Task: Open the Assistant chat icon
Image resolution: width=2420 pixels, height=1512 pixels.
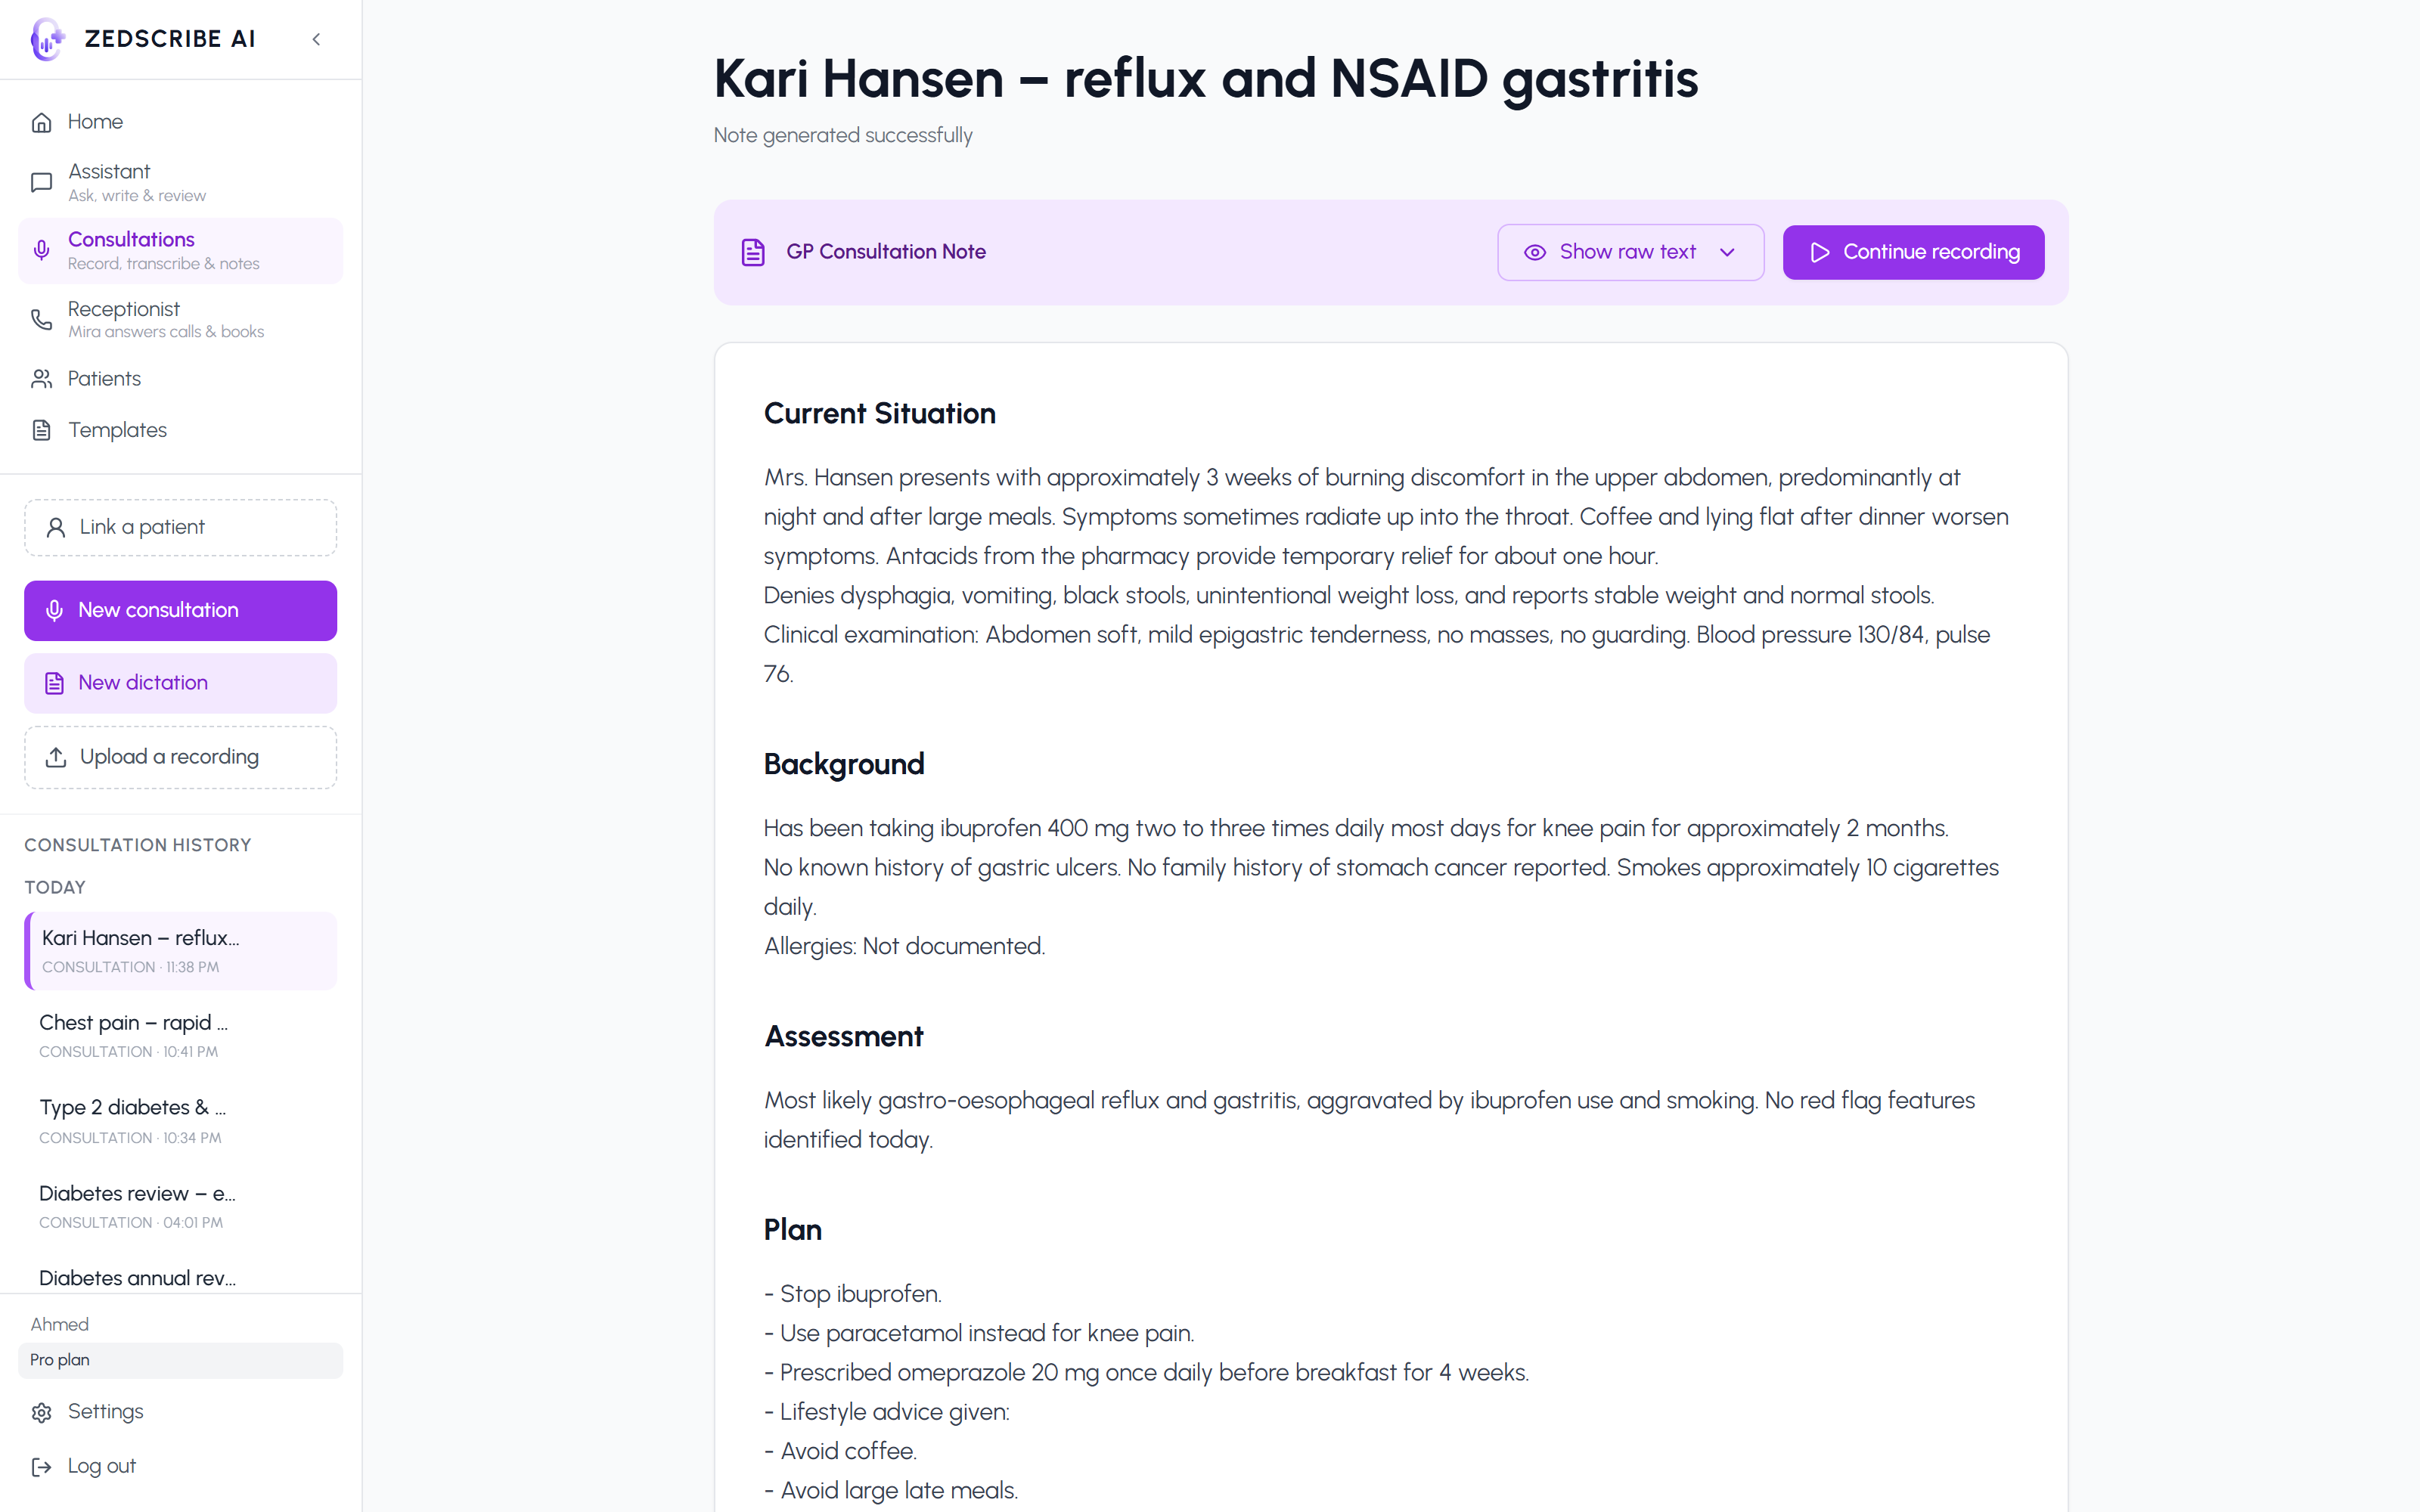Action: [x=41, y=182]
